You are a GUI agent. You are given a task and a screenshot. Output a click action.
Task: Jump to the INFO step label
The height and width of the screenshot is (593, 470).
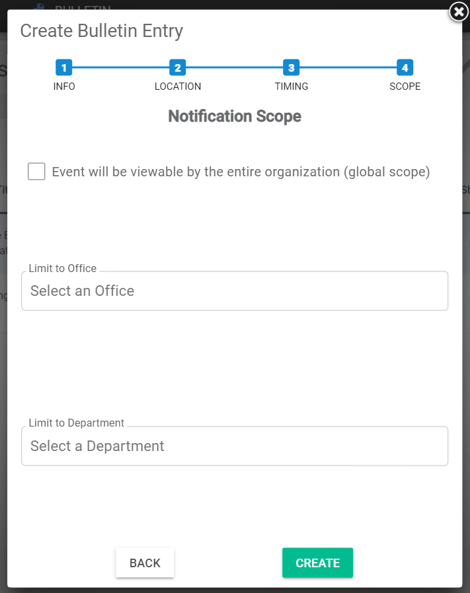(64, 86)
